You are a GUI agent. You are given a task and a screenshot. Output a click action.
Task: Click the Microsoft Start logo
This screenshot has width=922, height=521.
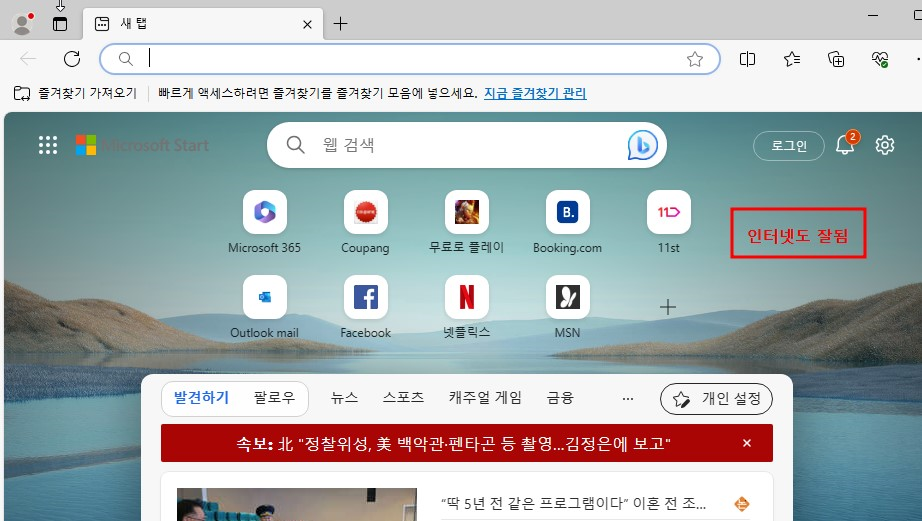coord(142,145)
